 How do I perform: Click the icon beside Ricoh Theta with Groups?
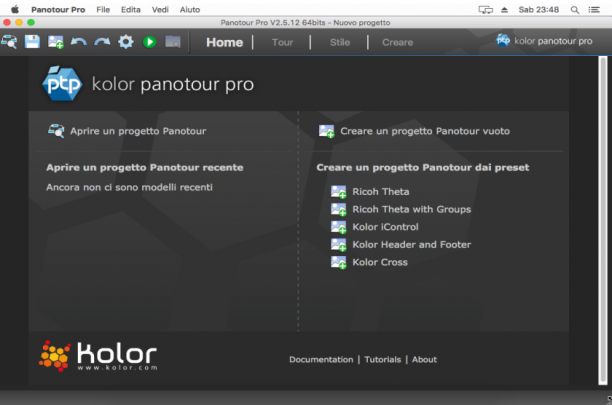pyautogui.click(x=338, y=209)
